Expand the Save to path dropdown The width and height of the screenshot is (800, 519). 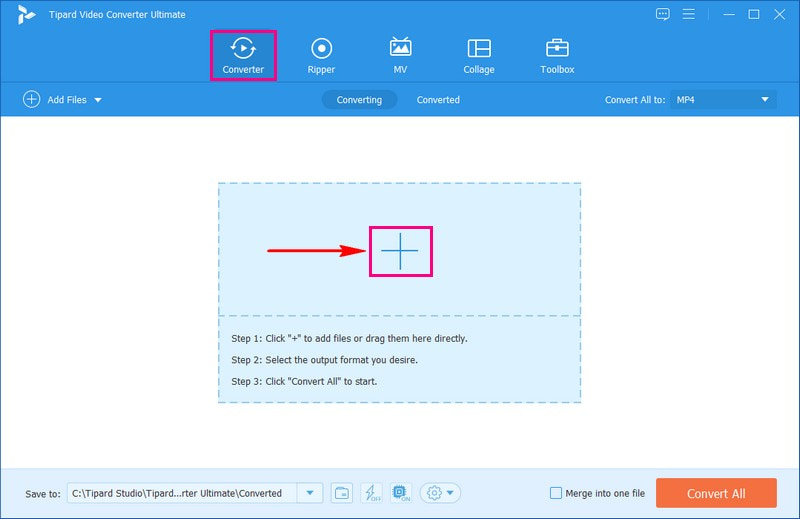click(x=311, y=493)
